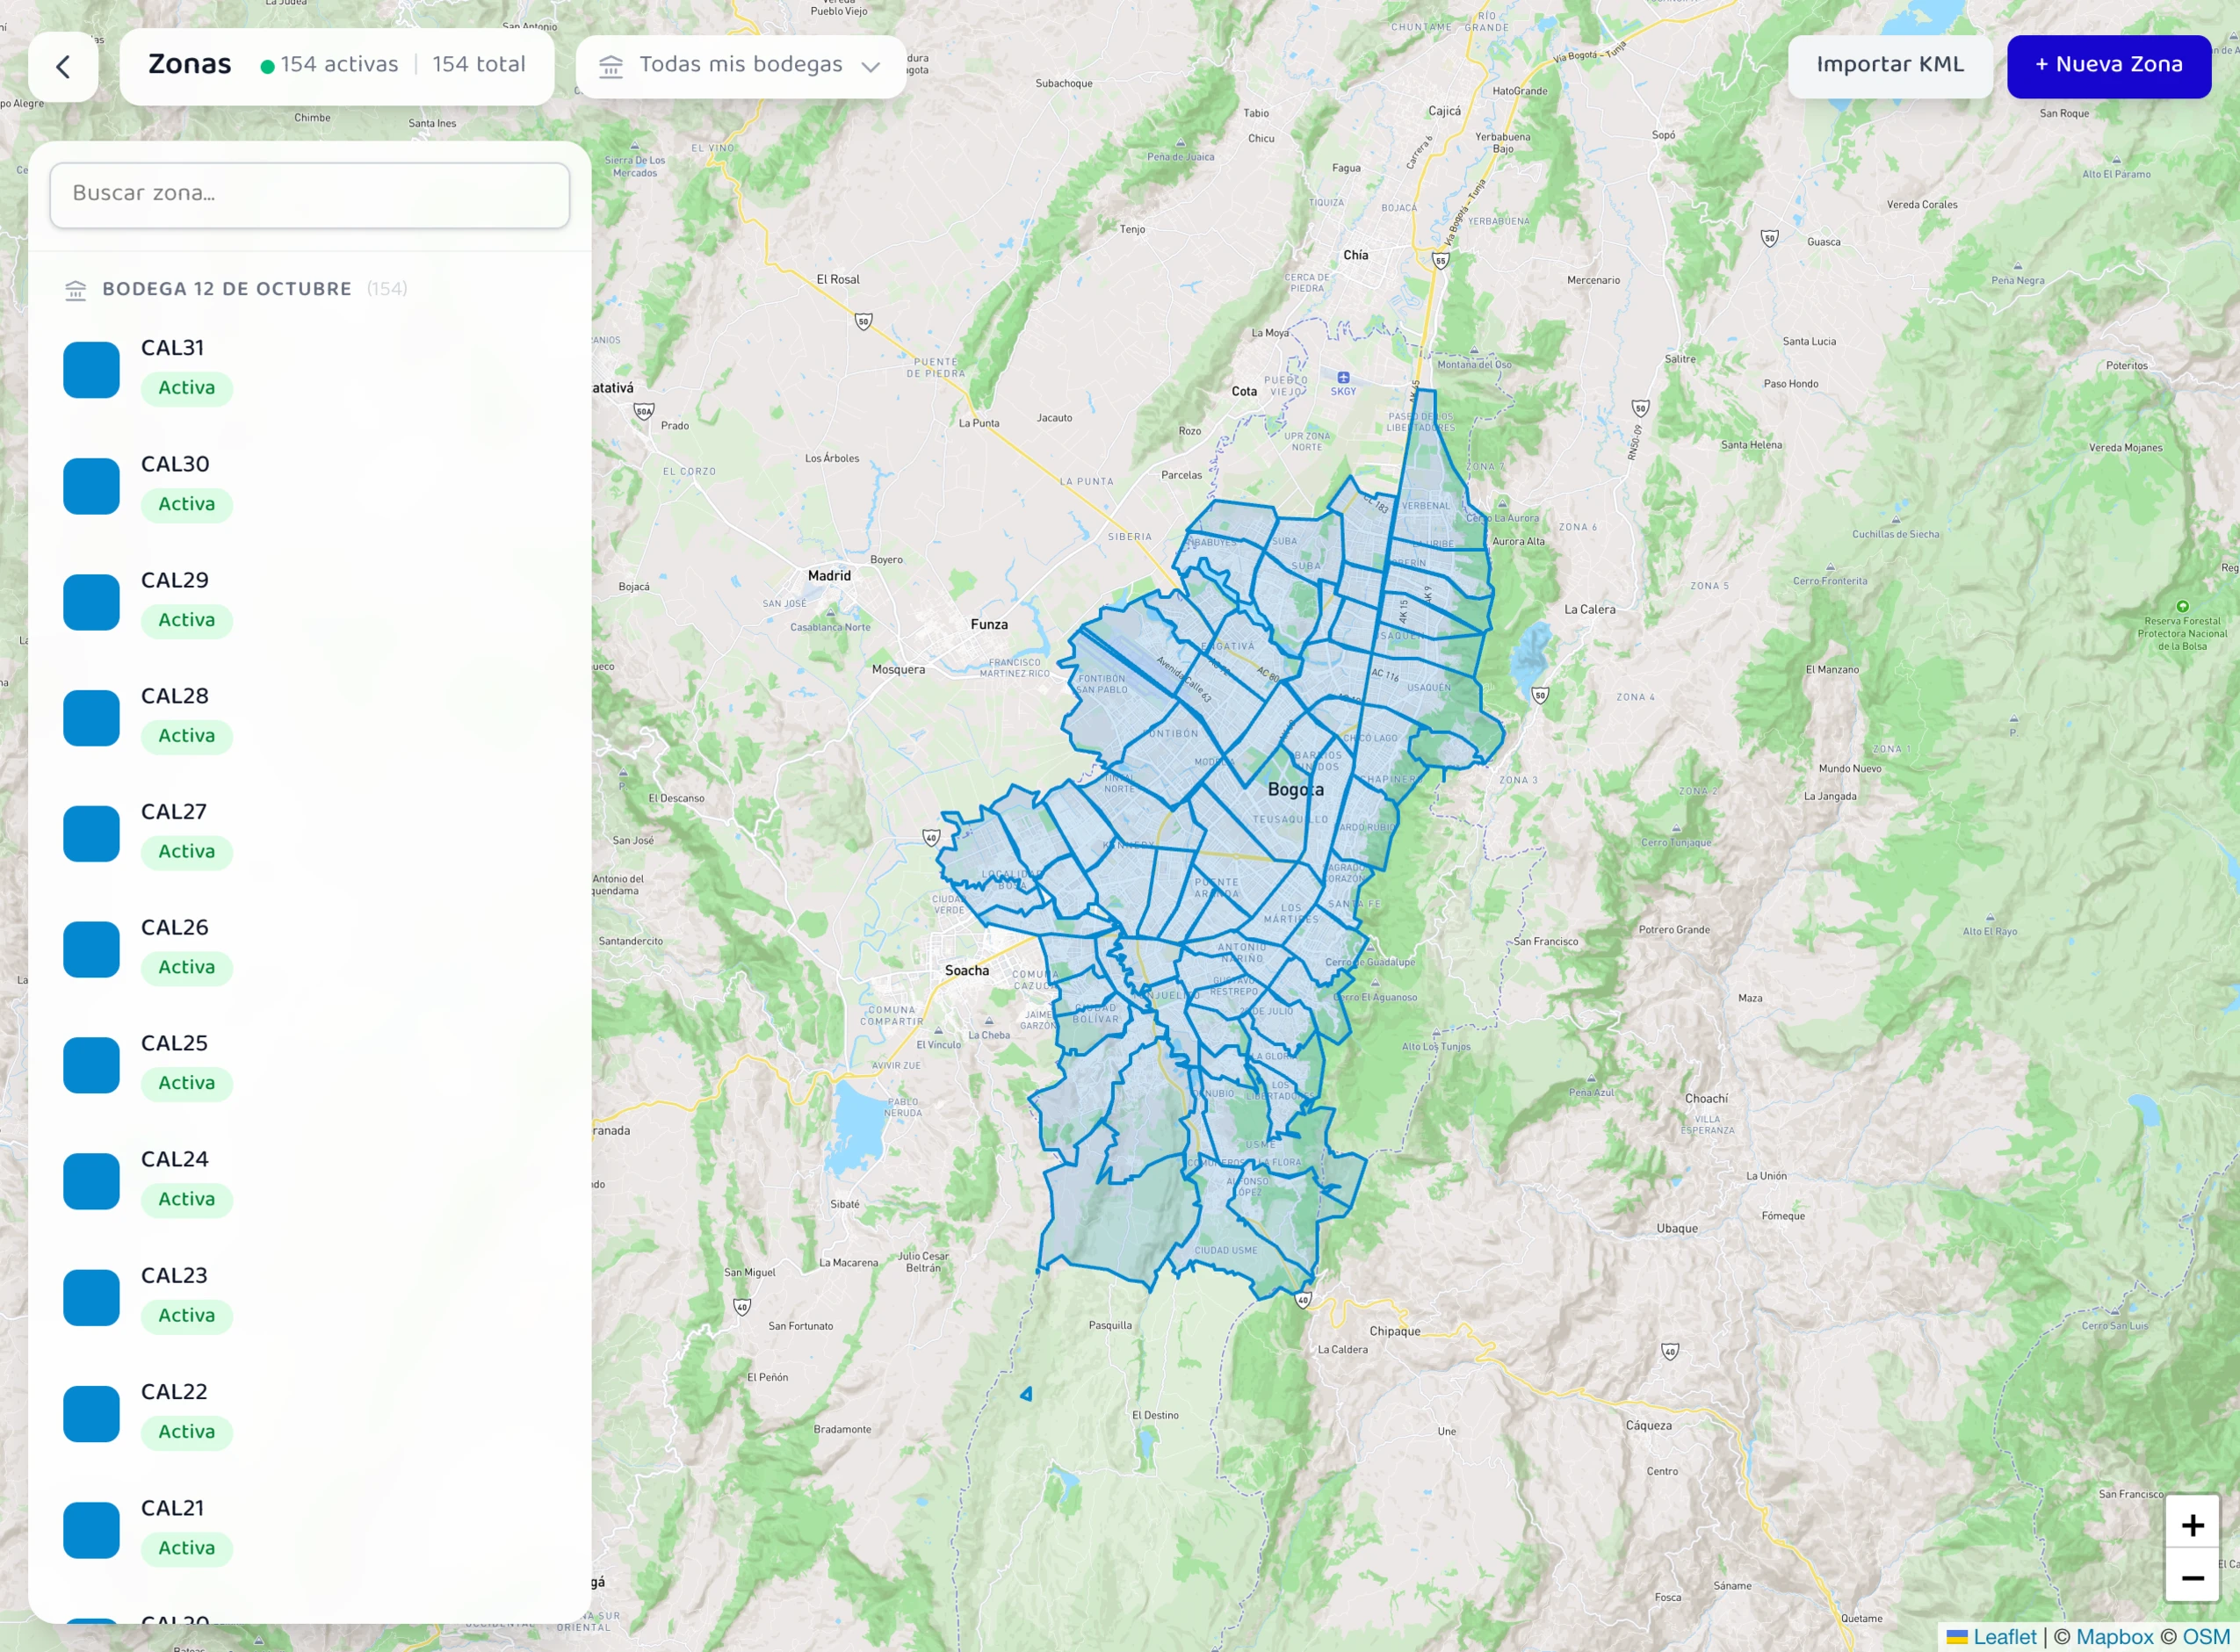This screenshot has width=2240, height=1652.
Task: Expand the bodegas dropdown chevron
Action: 870,67
